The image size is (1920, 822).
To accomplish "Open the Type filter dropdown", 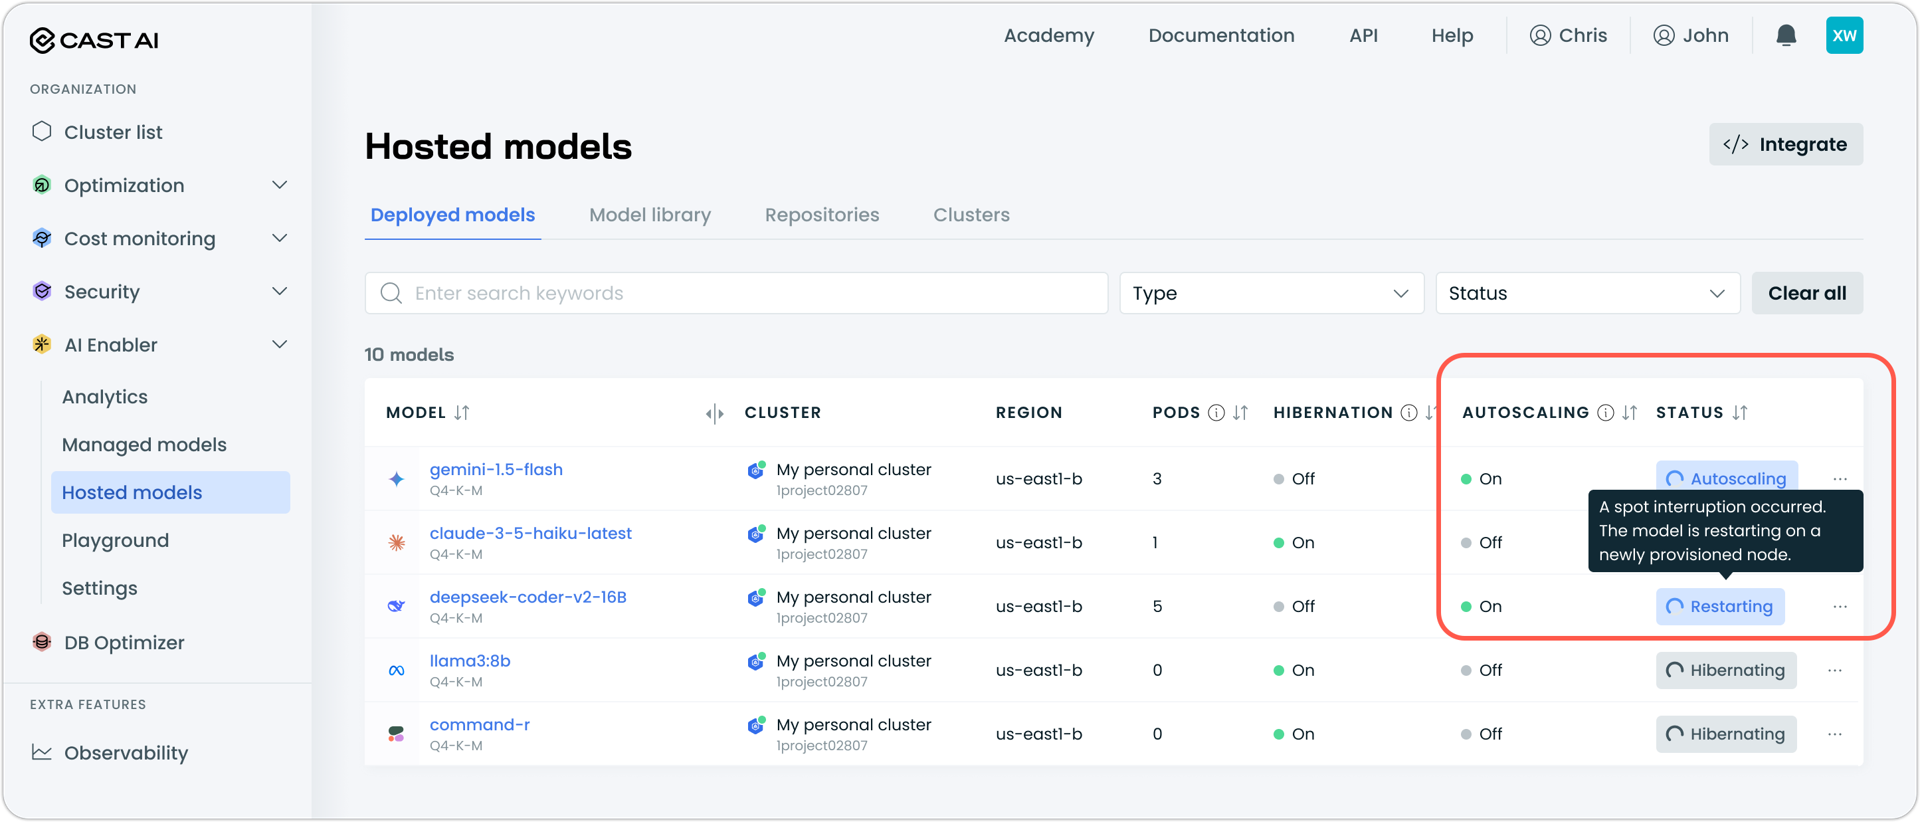I will (1271, 293).
